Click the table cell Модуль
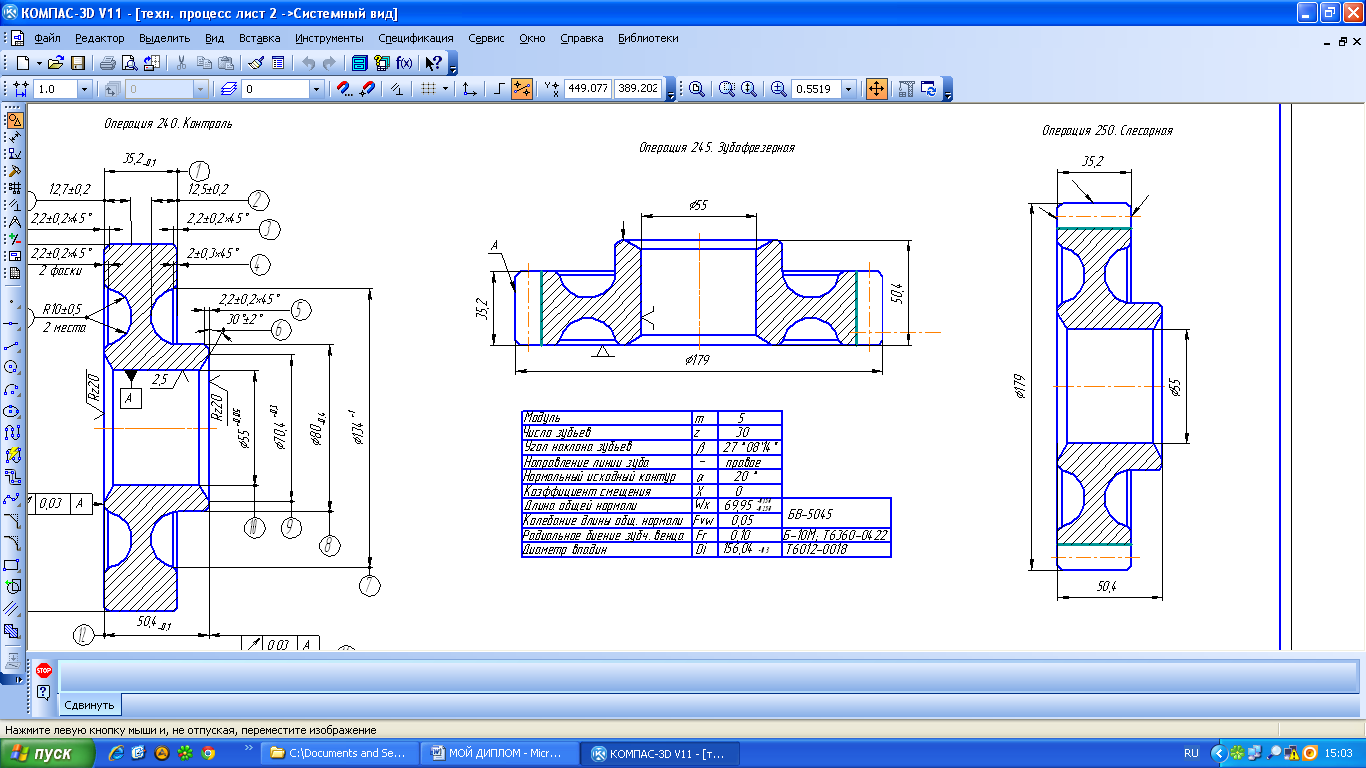The width and height of the screenshot is (1366, 768). click(607, 417)
